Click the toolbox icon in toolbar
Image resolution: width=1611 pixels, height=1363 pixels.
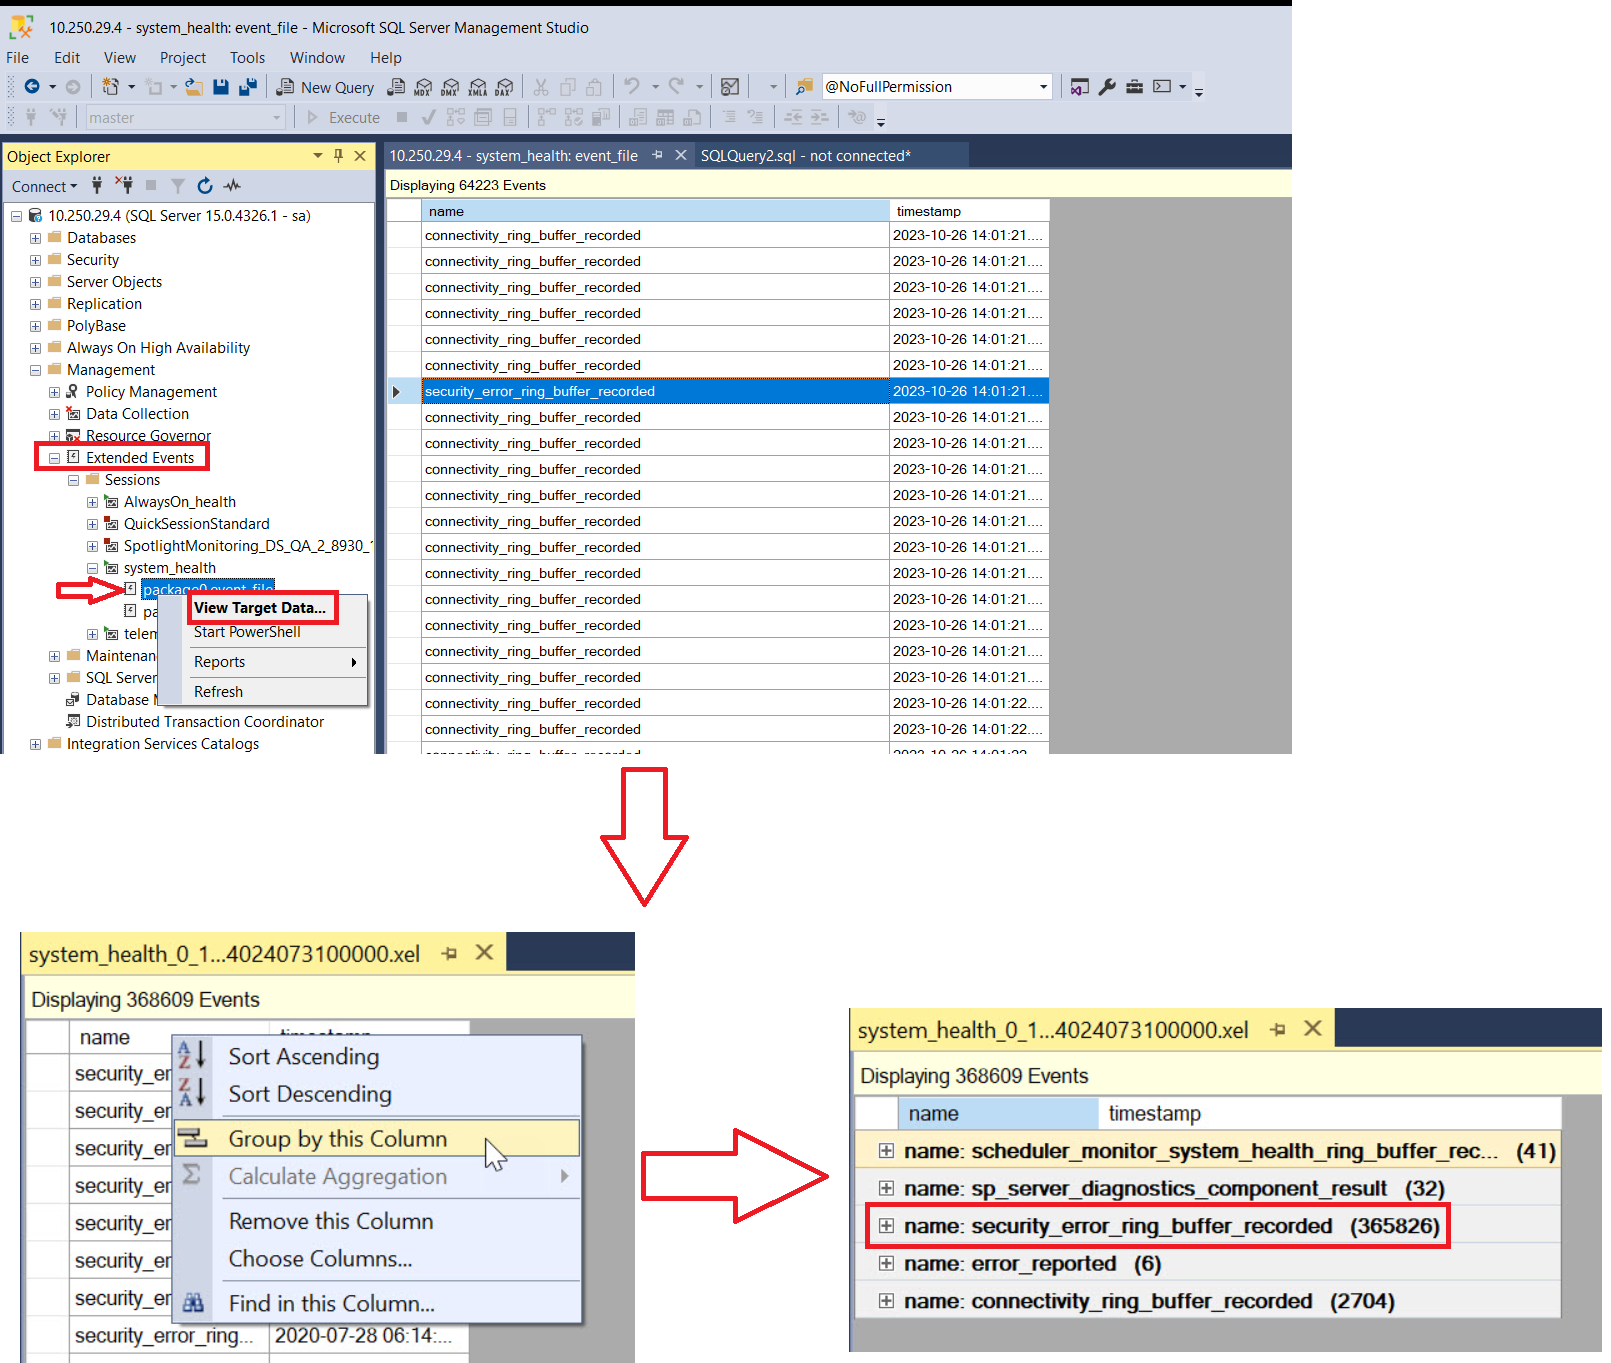click(1134, 87)
